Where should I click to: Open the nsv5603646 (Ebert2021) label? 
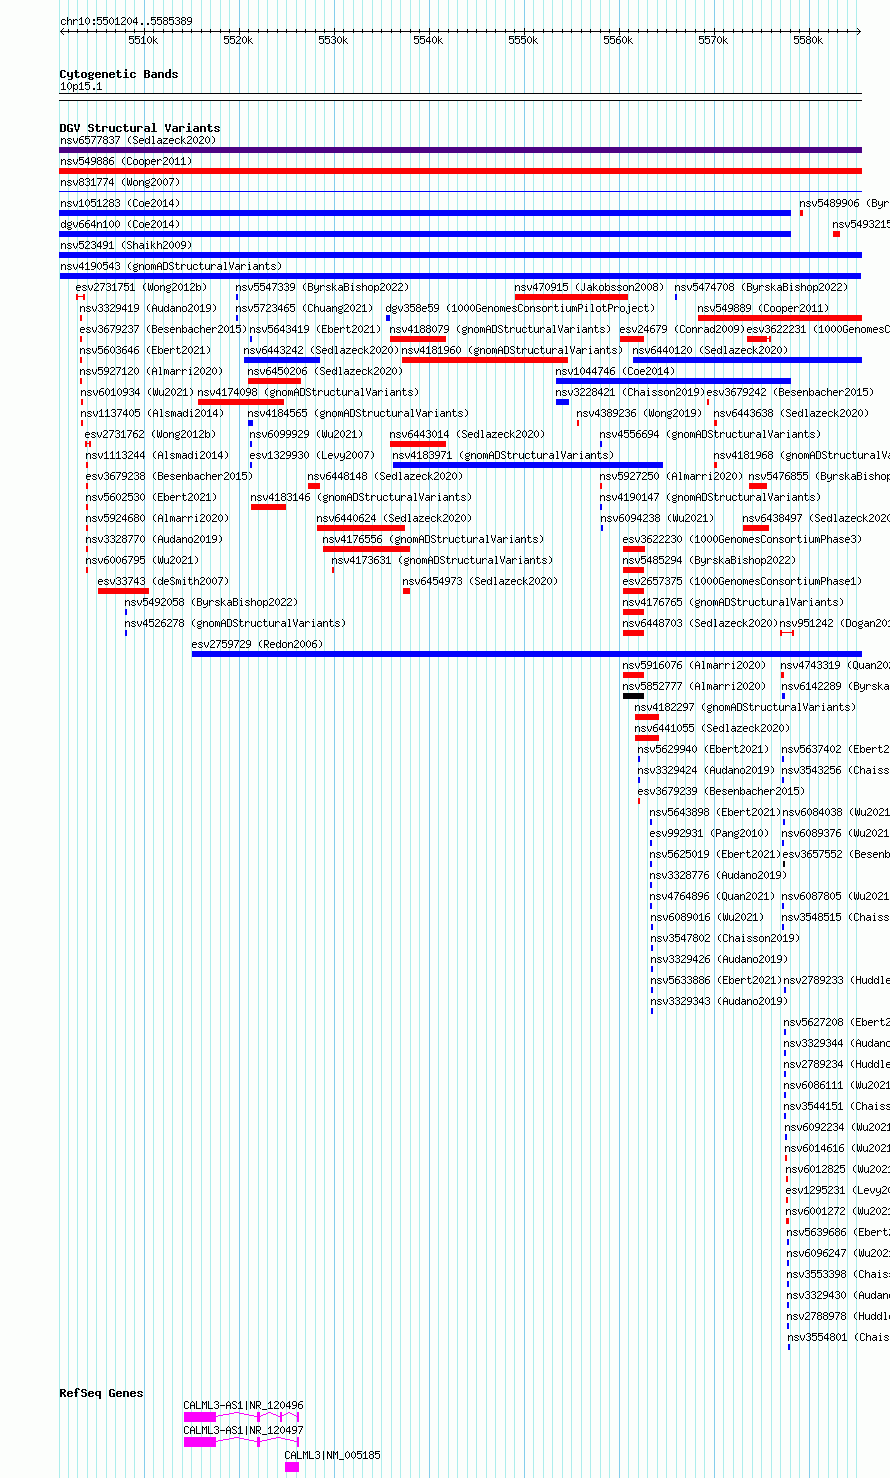145,350
